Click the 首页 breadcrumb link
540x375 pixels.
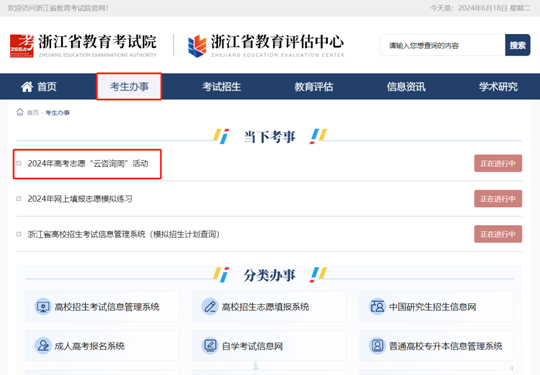pyautogui.click(x=33, y=113)
